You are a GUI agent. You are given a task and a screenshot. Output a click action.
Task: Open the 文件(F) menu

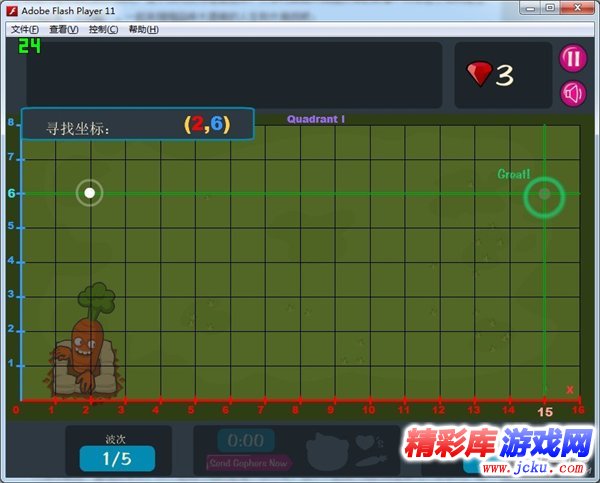tap(27, 29)
